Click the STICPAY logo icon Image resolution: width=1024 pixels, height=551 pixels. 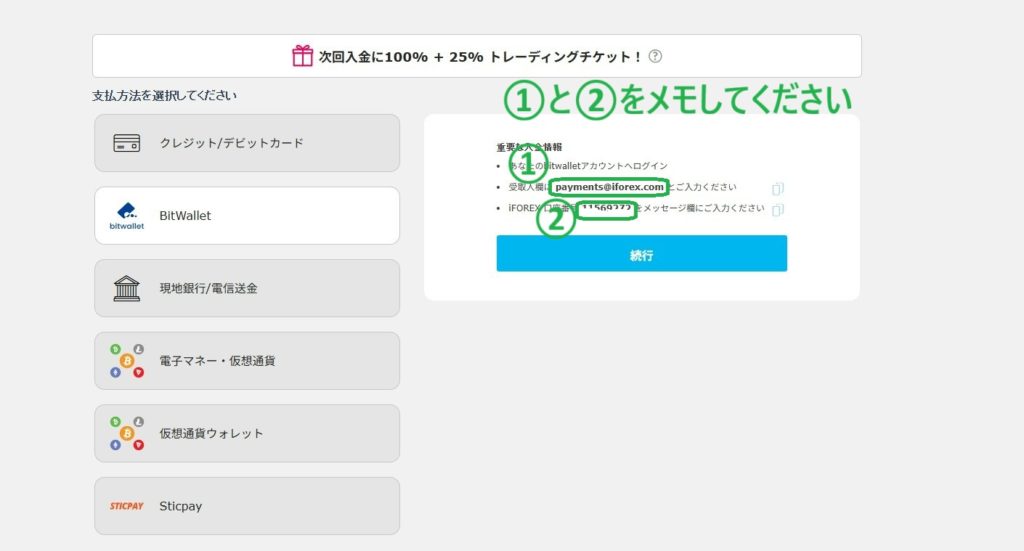click(127, 506)
